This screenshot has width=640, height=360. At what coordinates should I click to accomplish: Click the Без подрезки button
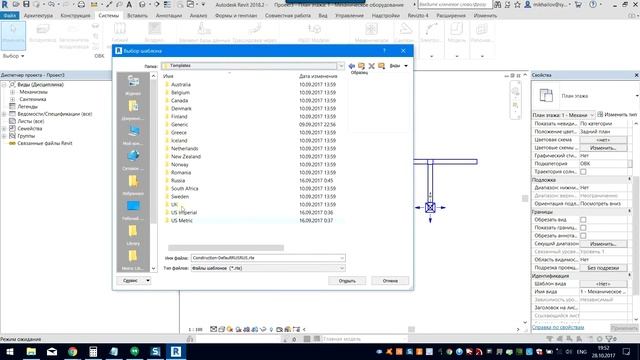[x=603, y=268]
